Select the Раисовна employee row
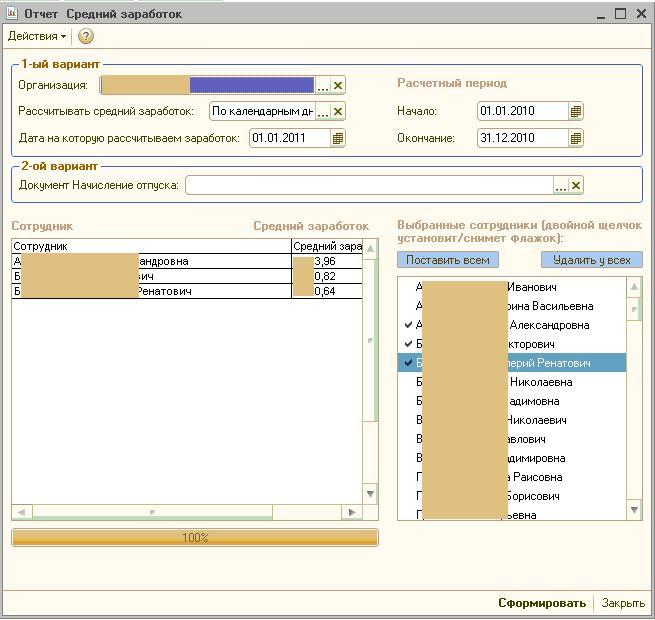Viewport: 655px width, 620px height. coord(512,477)
